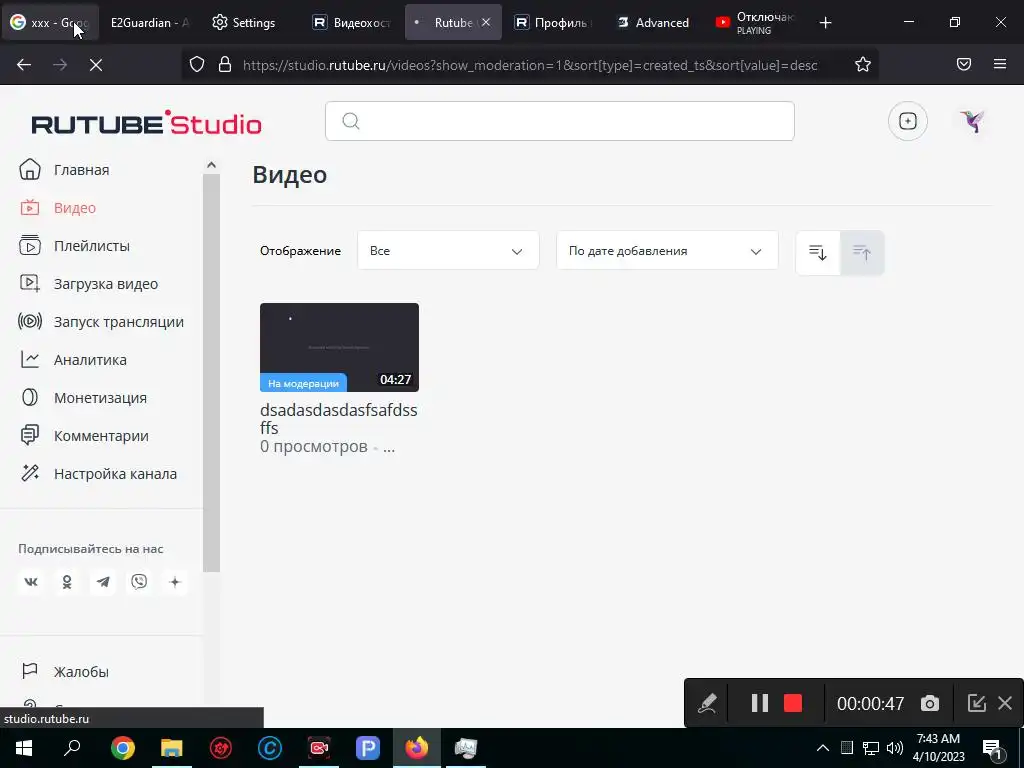Click the Firefox taskbar icon
Viewport: 1024px width, 768px height.
coord(417,748)
